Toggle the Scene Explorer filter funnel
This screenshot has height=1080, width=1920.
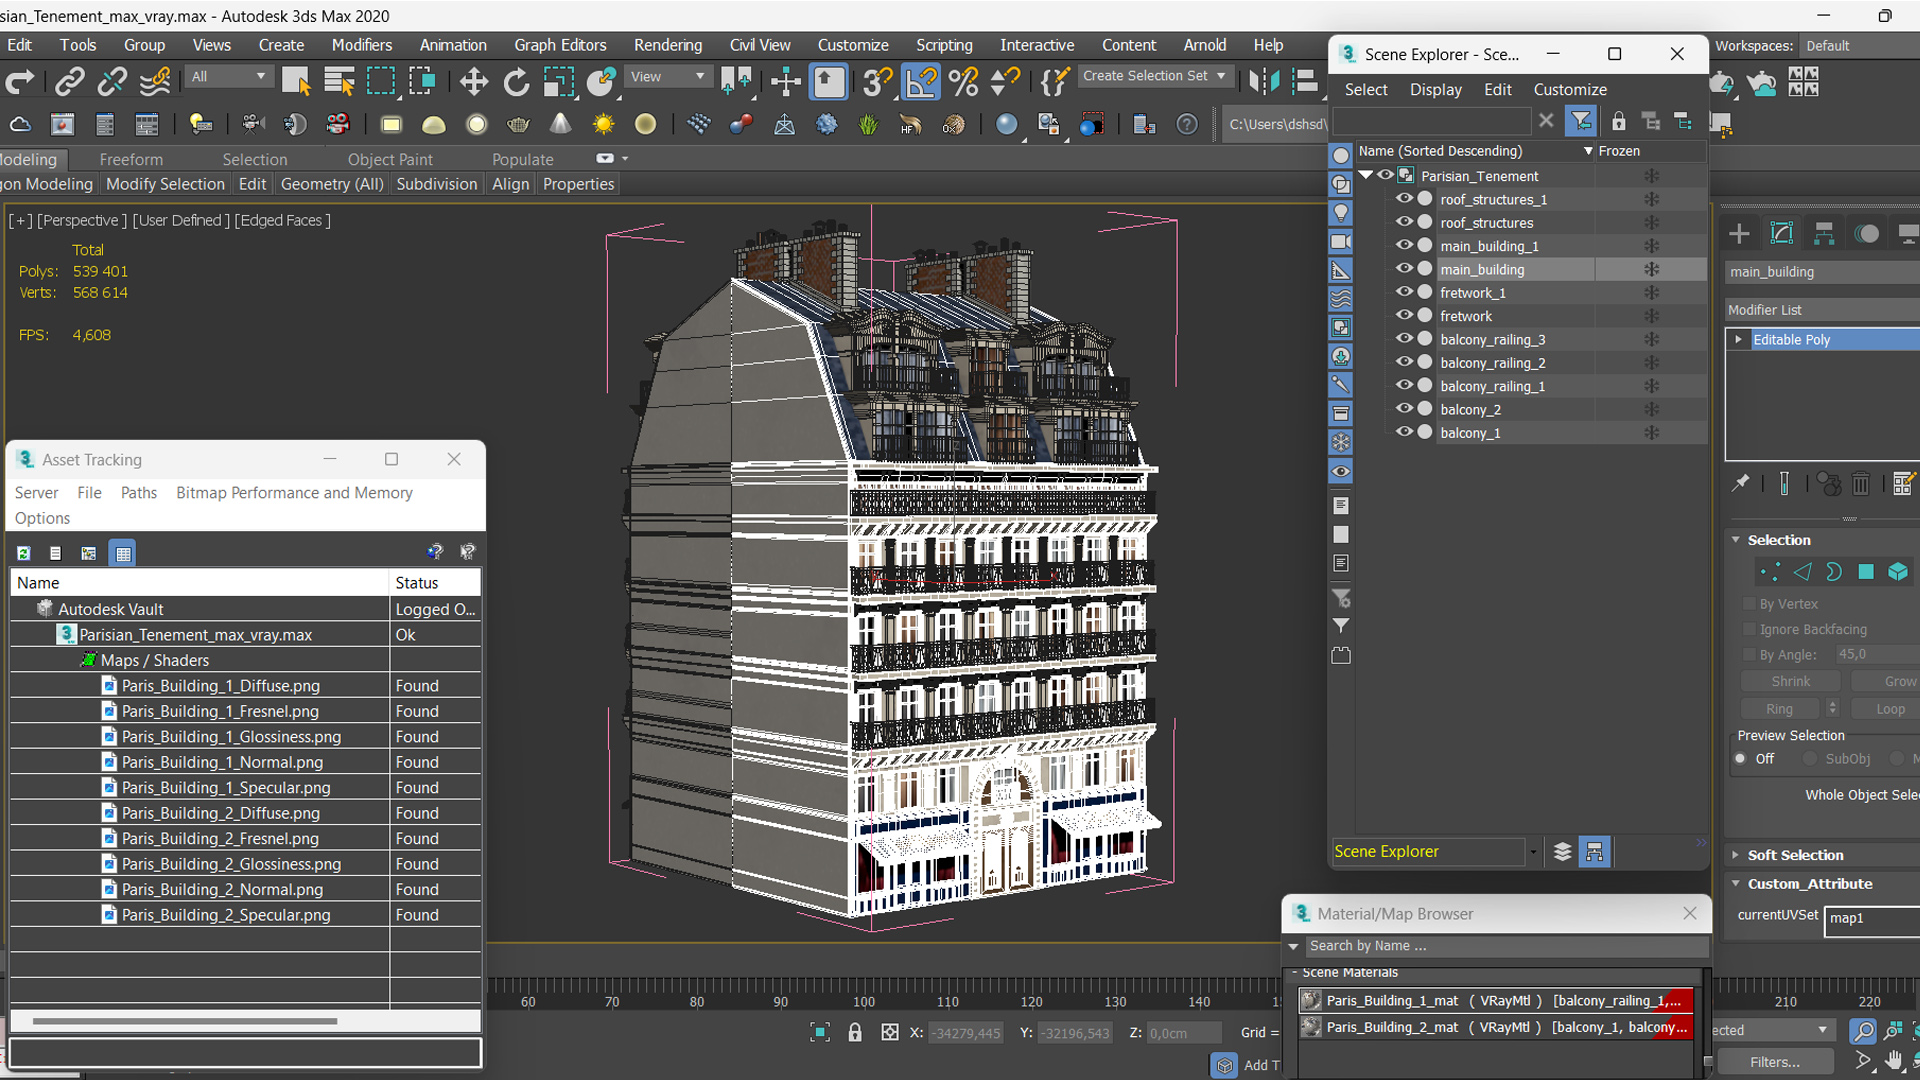click(1581, 121)
